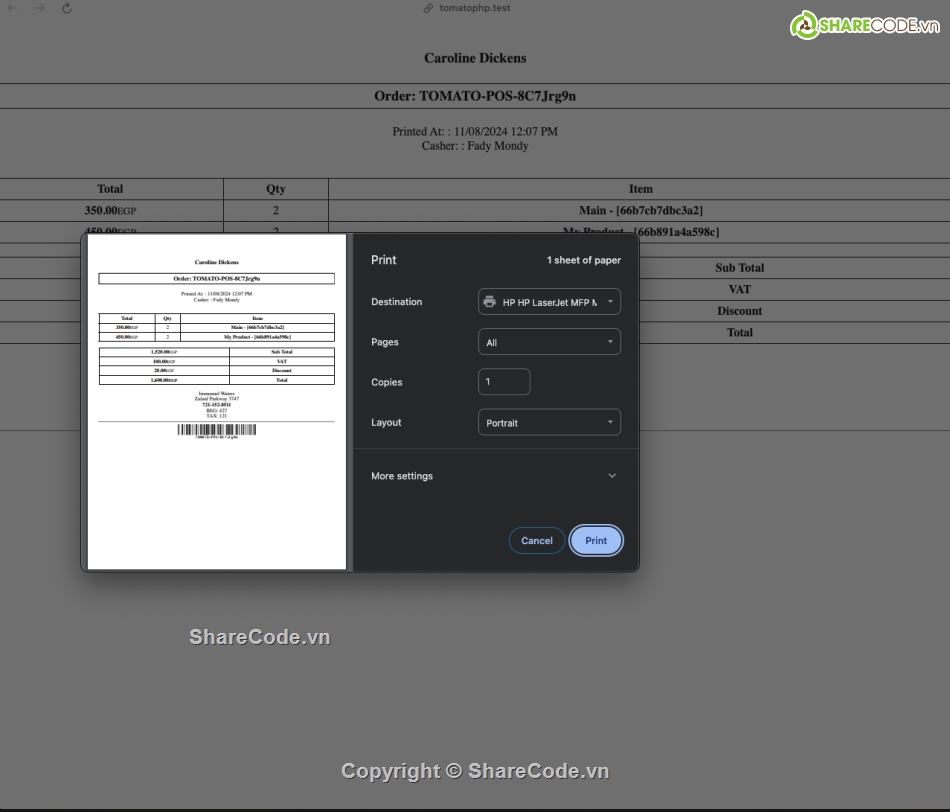Reload the tomatophp.test page
This screenshot has height=812, width=950.
pos(66,8)
